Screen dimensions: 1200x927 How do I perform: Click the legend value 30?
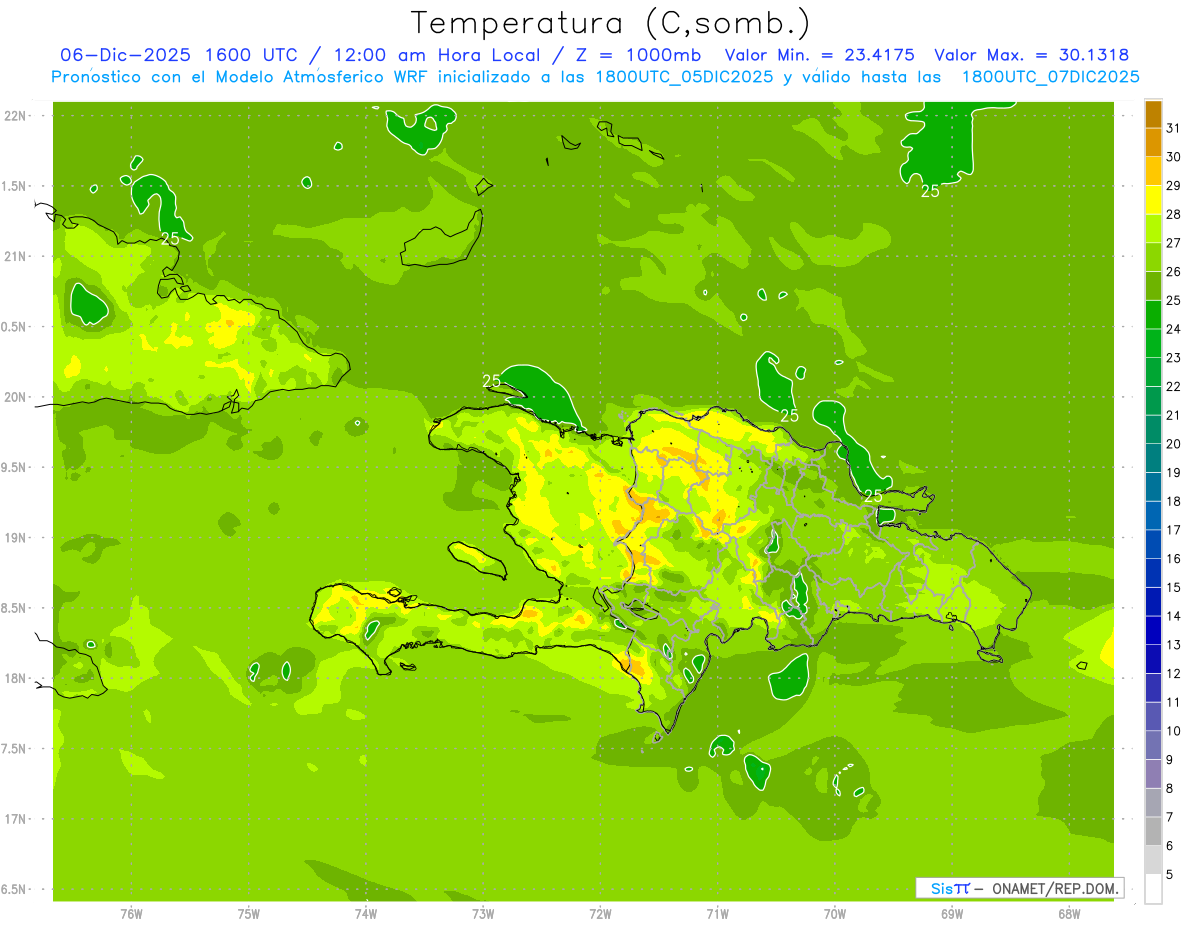click(x=1174, y=157)
